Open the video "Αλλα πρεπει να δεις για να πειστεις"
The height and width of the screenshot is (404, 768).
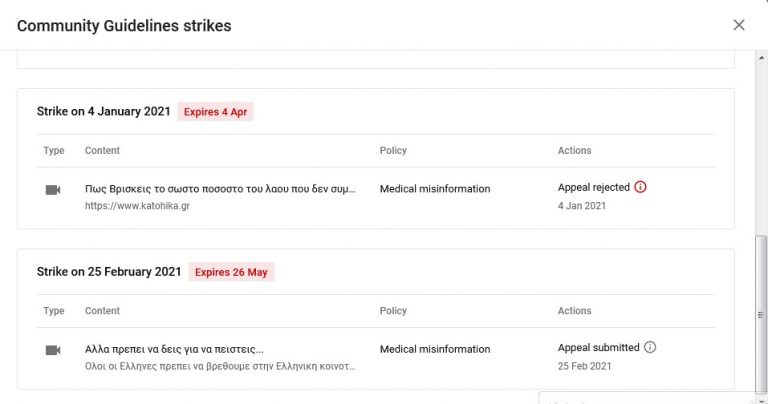tap(175, 349)
